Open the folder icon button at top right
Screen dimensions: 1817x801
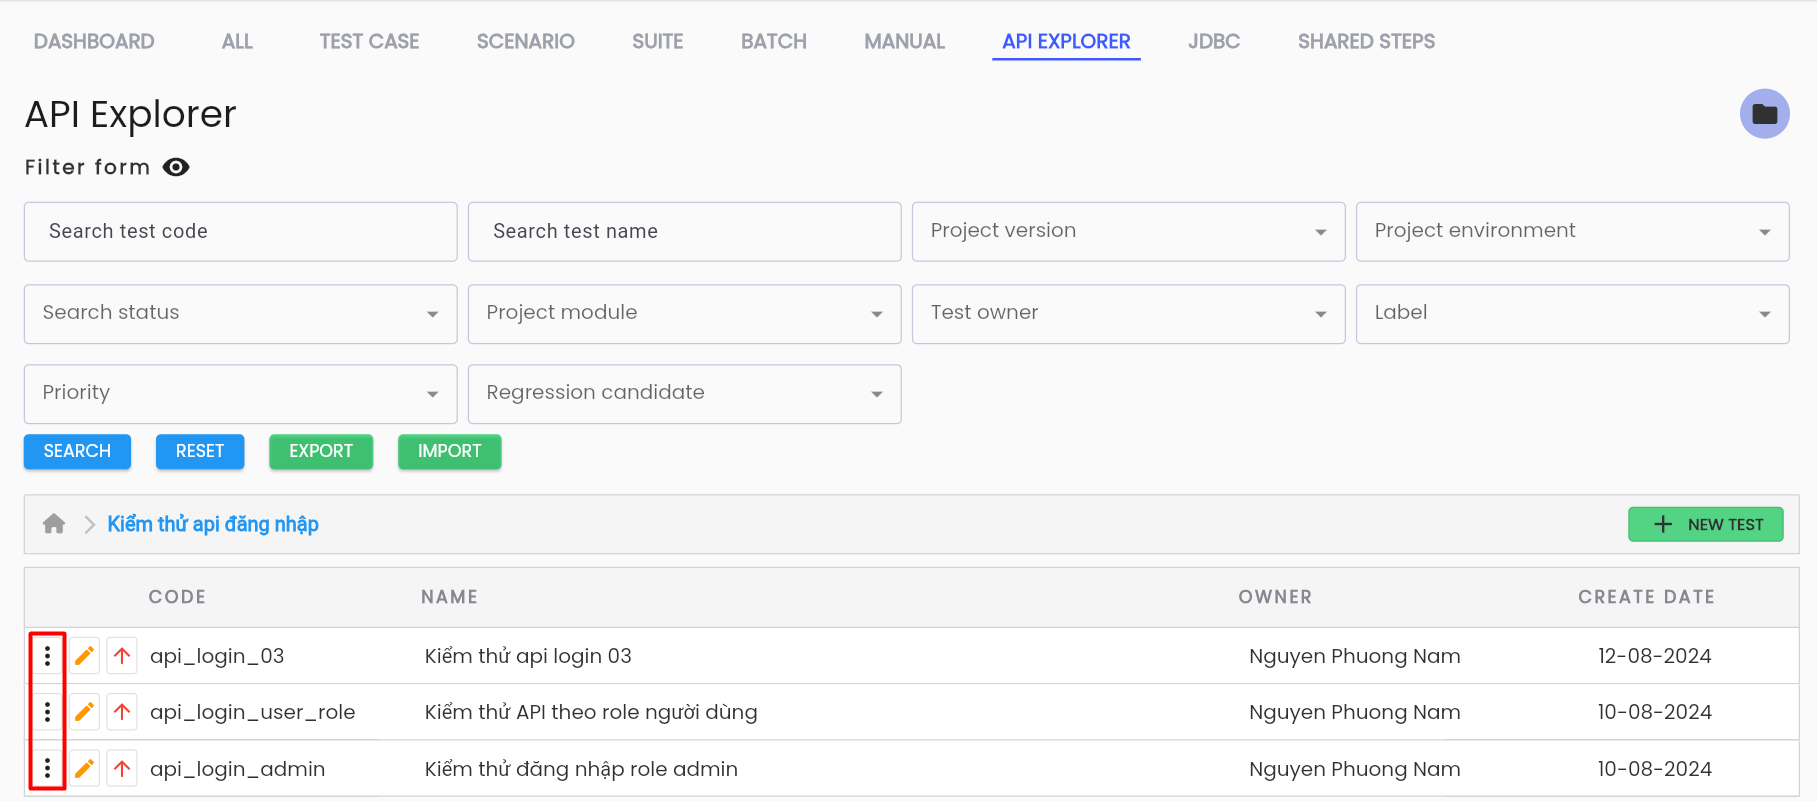[1764, 114]
